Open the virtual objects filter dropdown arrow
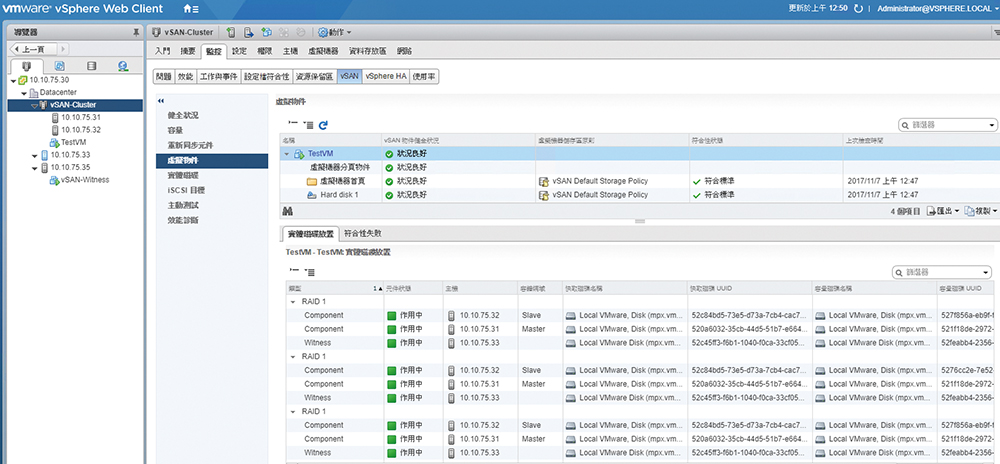 pyautogui.click(x=992, y=126)
